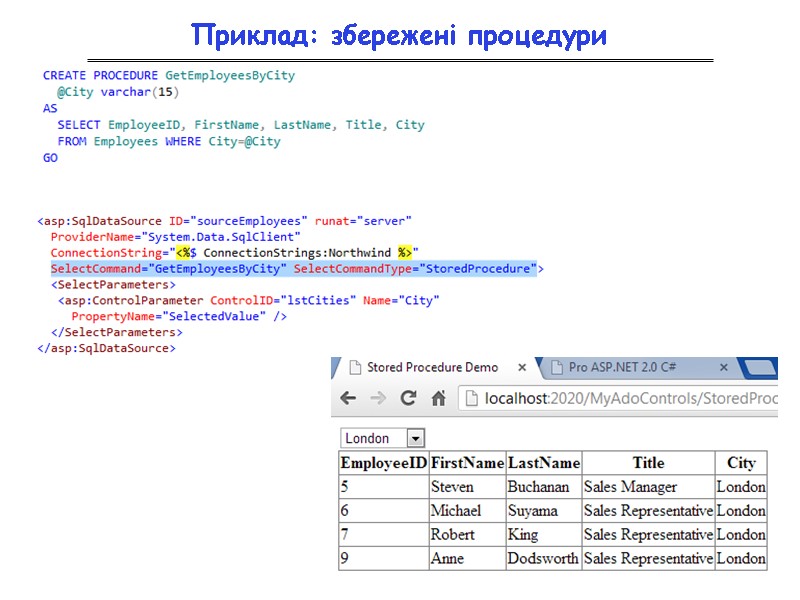The width and height of the screenshot is (800, 600).
Task: Select the cell Dodsworth
Action: pyautogui.click(x=544, y=558)
